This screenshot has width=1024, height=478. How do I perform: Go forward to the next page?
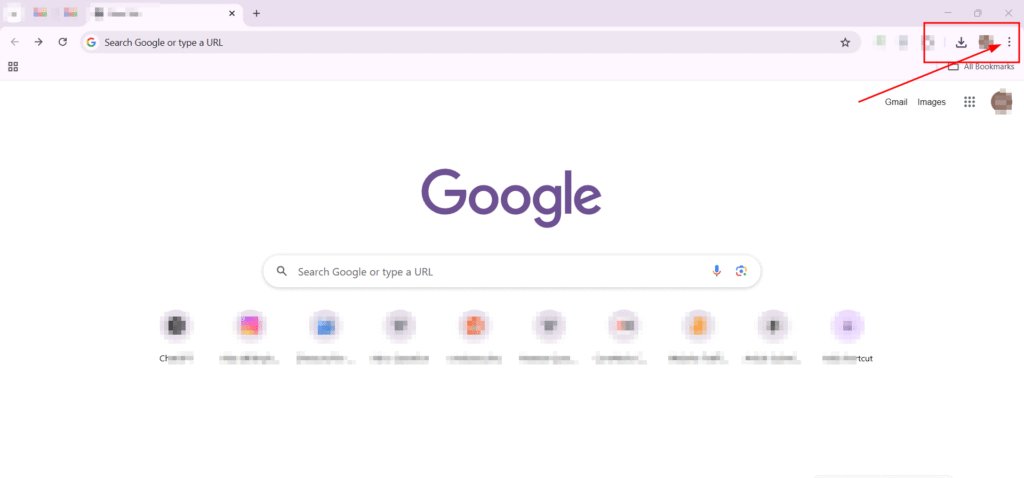(39, 42)
